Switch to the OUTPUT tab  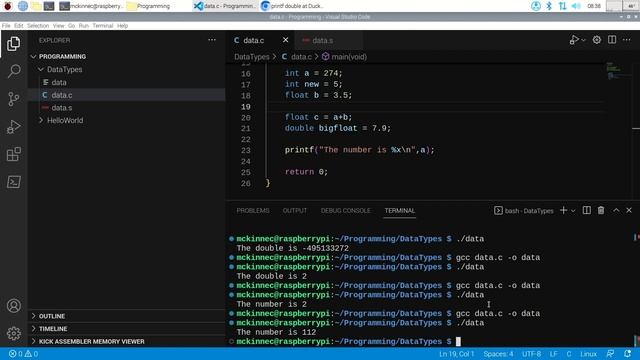[x=295, y=211]
